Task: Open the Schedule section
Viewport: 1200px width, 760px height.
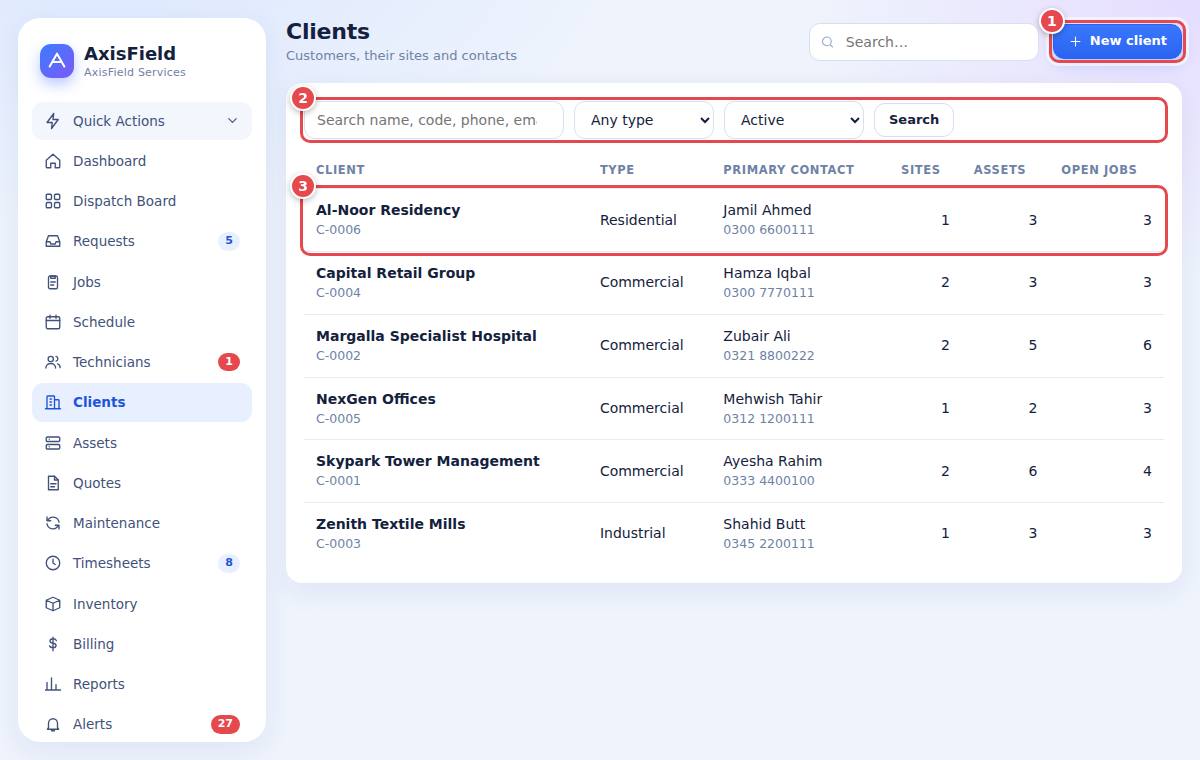Action: (142, 322)
